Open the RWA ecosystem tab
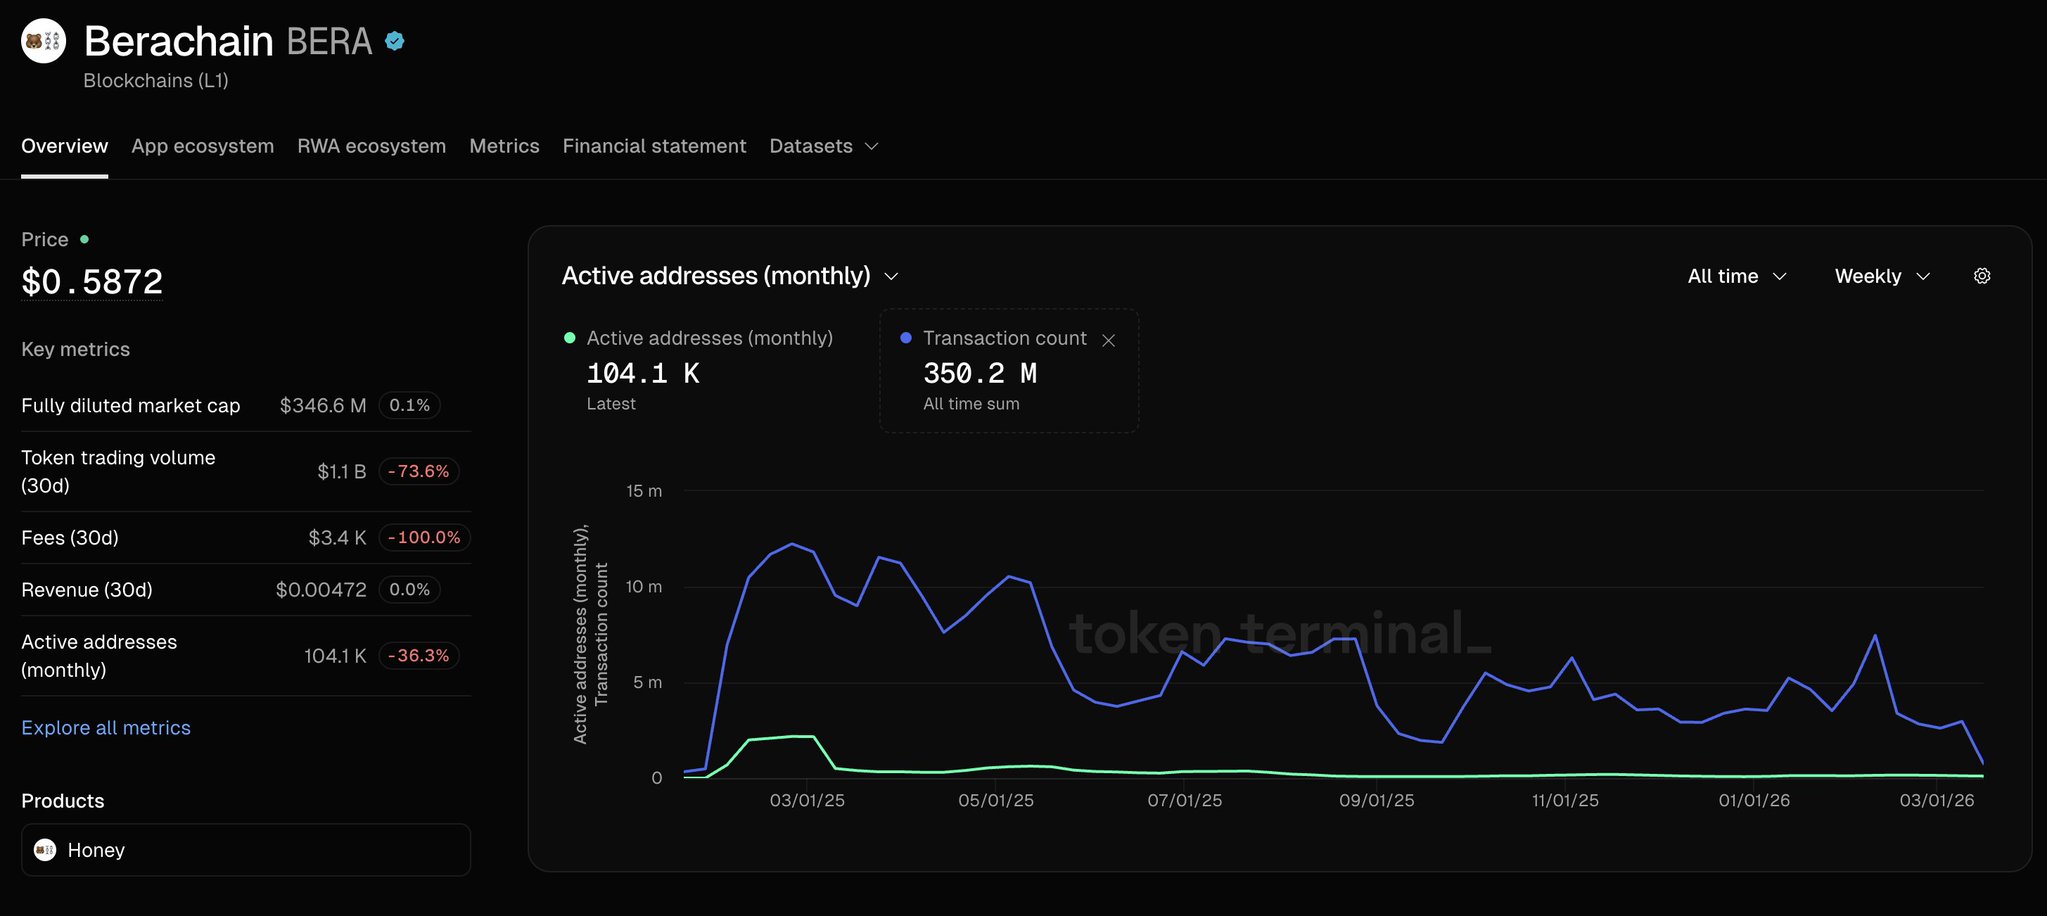 (371, 146)
